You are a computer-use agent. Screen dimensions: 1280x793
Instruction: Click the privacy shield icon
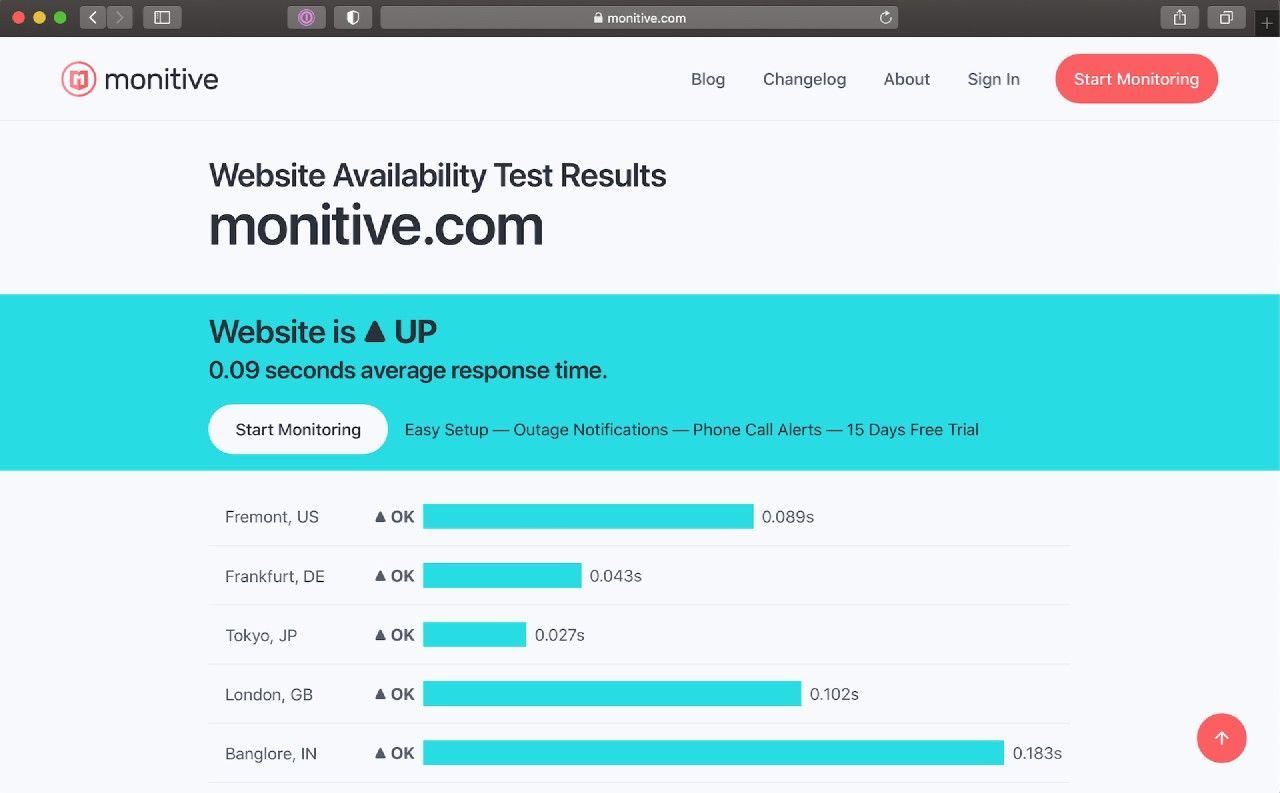pyautogui.click(x=352, y=17)
